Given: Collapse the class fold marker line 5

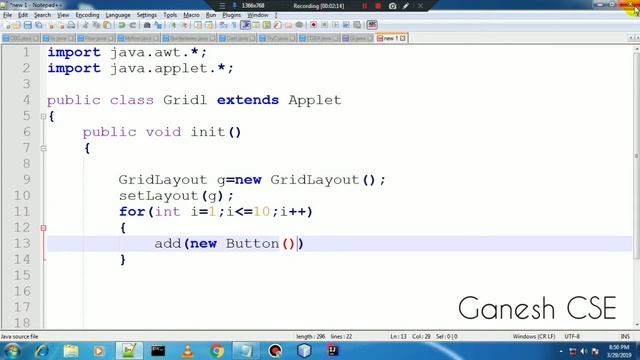Looking at the screenshot, I should (x=43, y=117).
